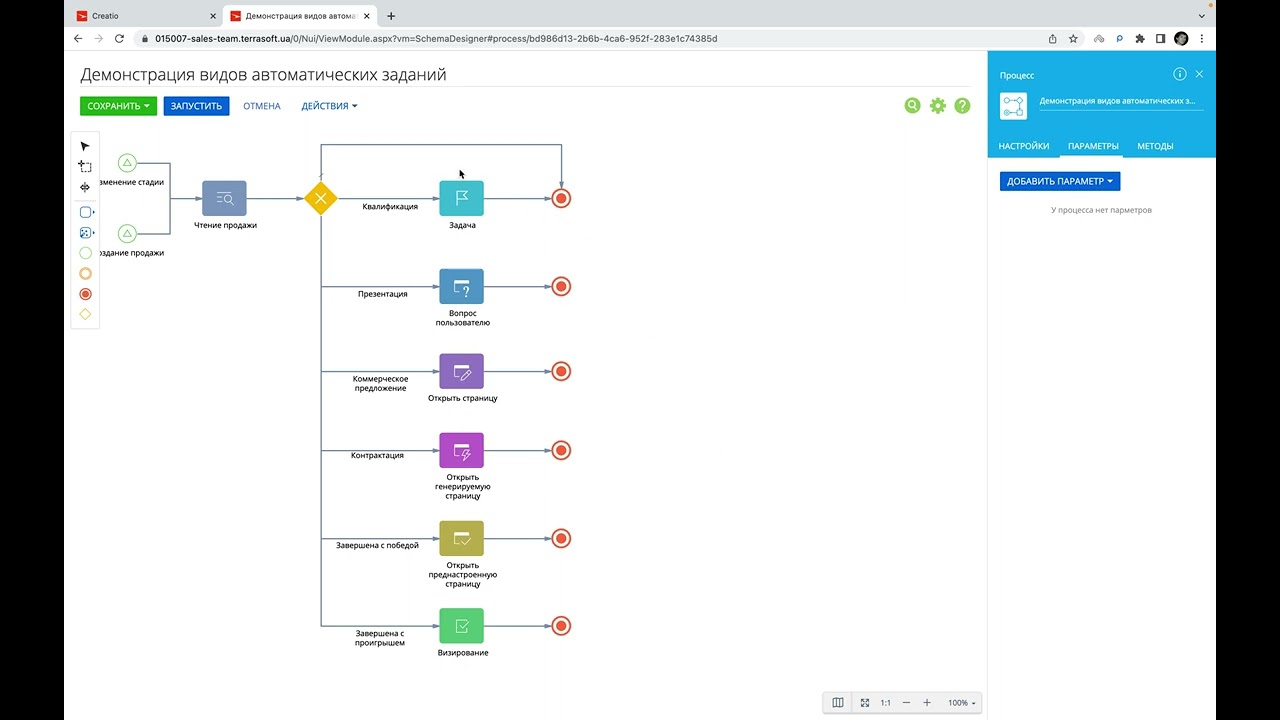Click the 'Завершена с победой' flow label
Image resolution: width=1280 pixels, height=720 pixels.
click(x=377, y=546)
